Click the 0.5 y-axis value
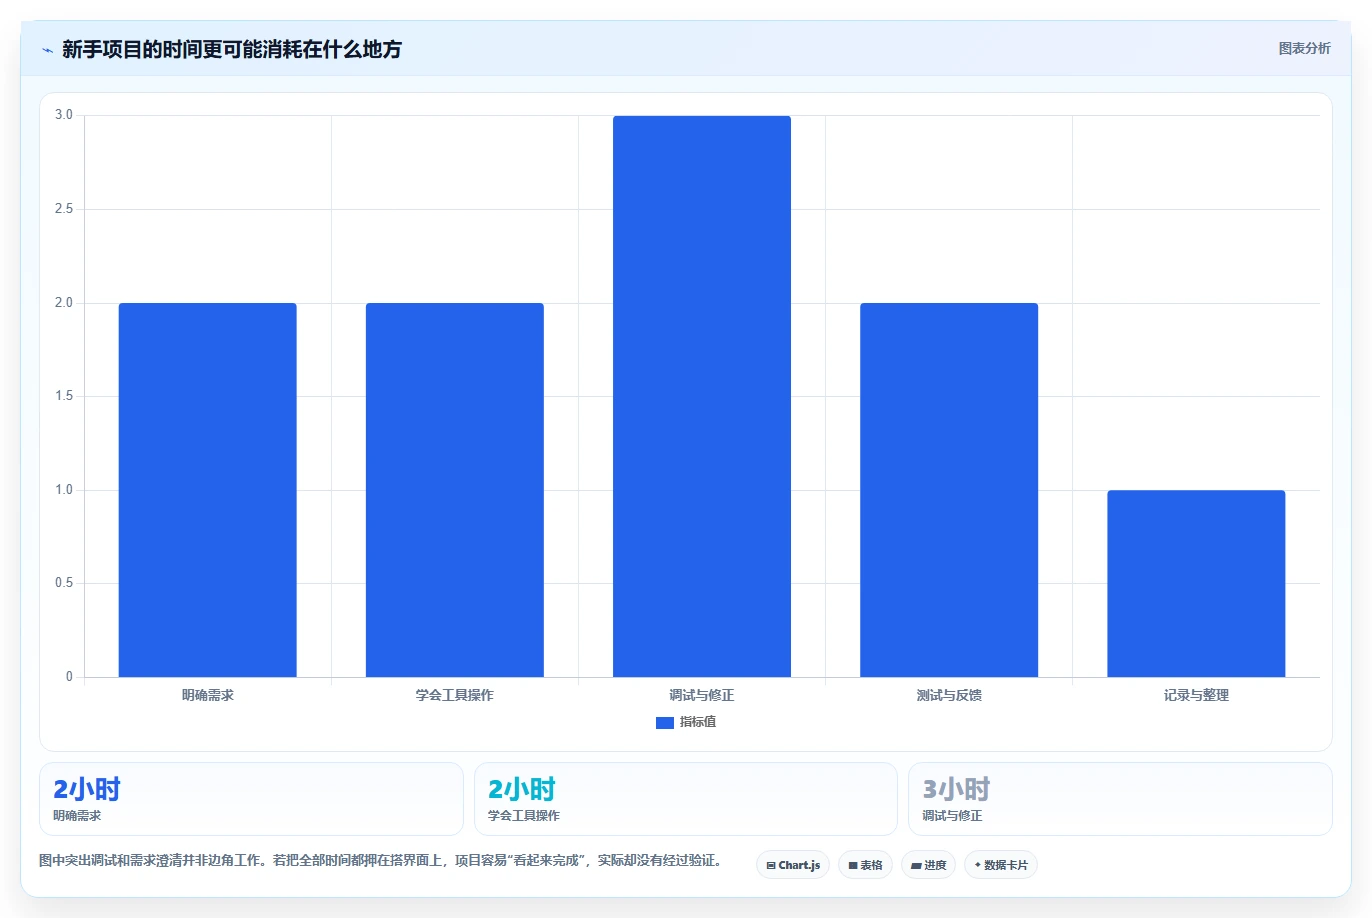The image size is (1372, 918). 64,583
